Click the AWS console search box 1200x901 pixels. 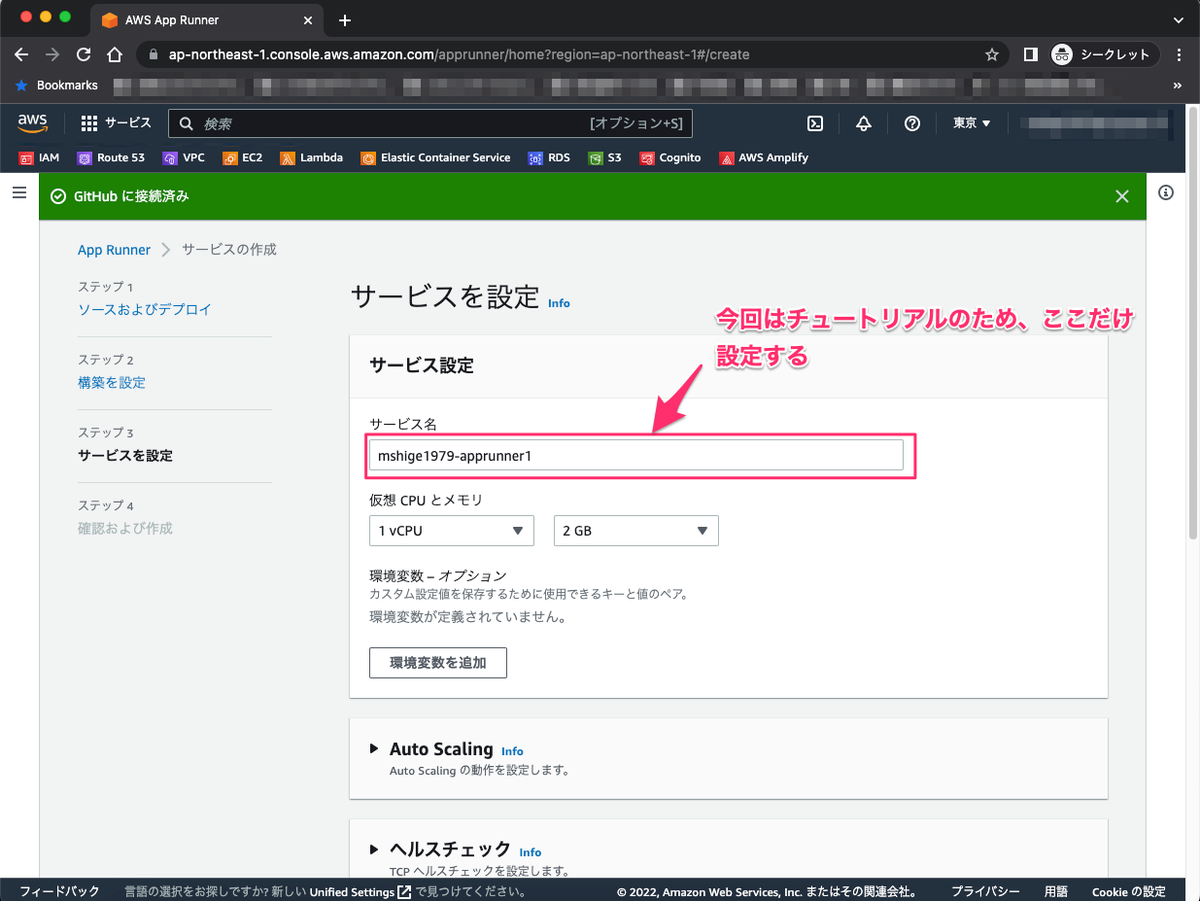[430, 123]
